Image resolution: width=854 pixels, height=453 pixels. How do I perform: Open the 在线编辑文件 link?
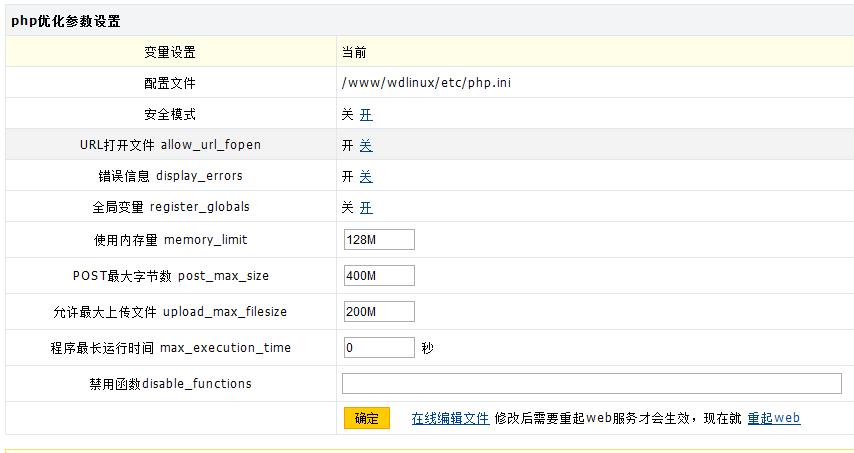tap(450, 419)
